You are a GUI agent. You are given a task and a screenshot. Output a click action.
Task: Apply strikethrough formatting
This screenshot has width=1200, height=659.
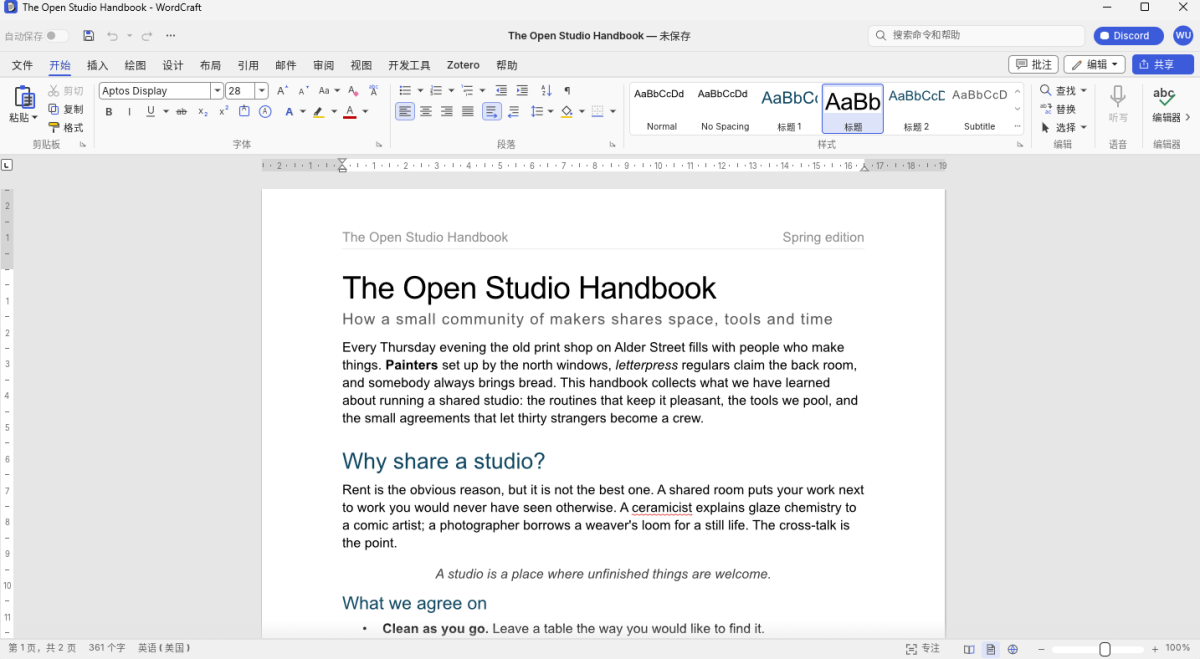coord(181,112)
